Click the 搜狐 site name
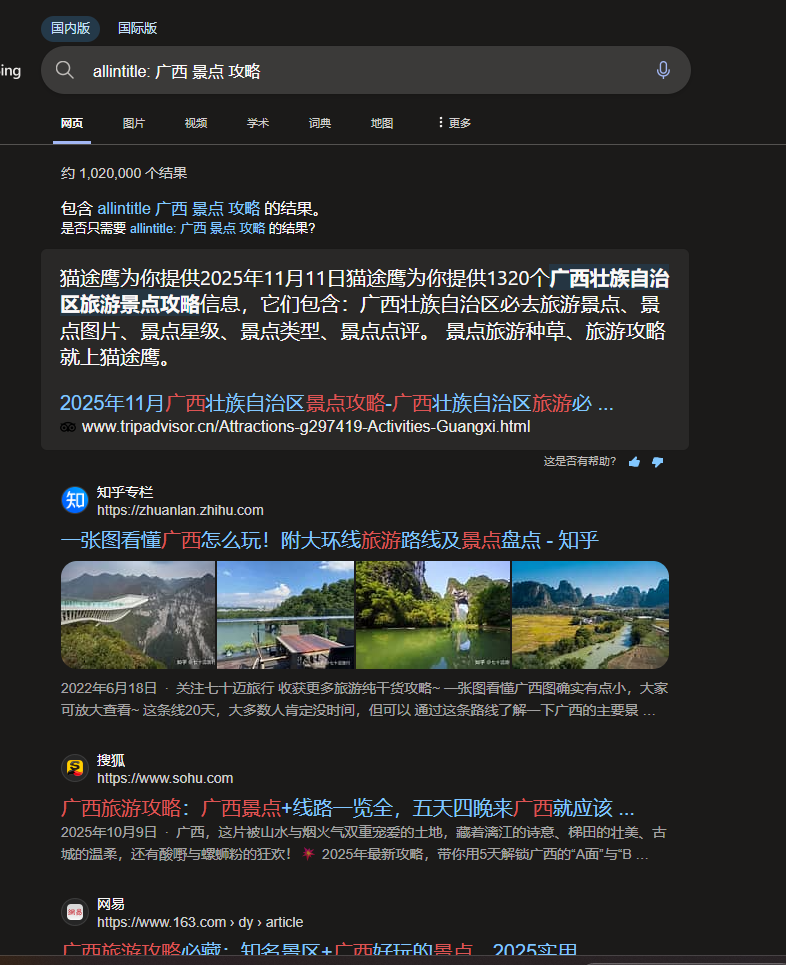This screenshot has height=965, width=786. tap(111, 760)
